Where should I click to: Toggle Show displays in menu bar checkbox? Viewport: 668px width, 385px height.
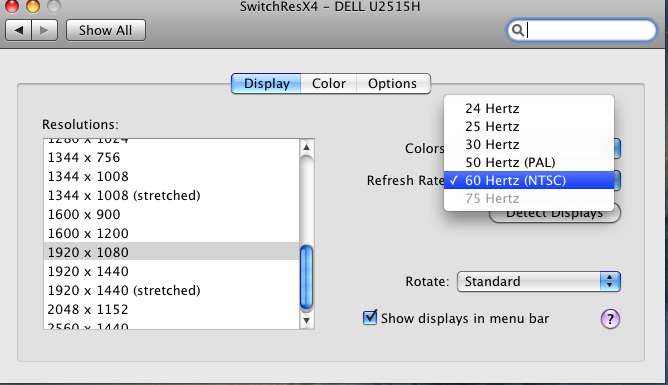point(370,318)
